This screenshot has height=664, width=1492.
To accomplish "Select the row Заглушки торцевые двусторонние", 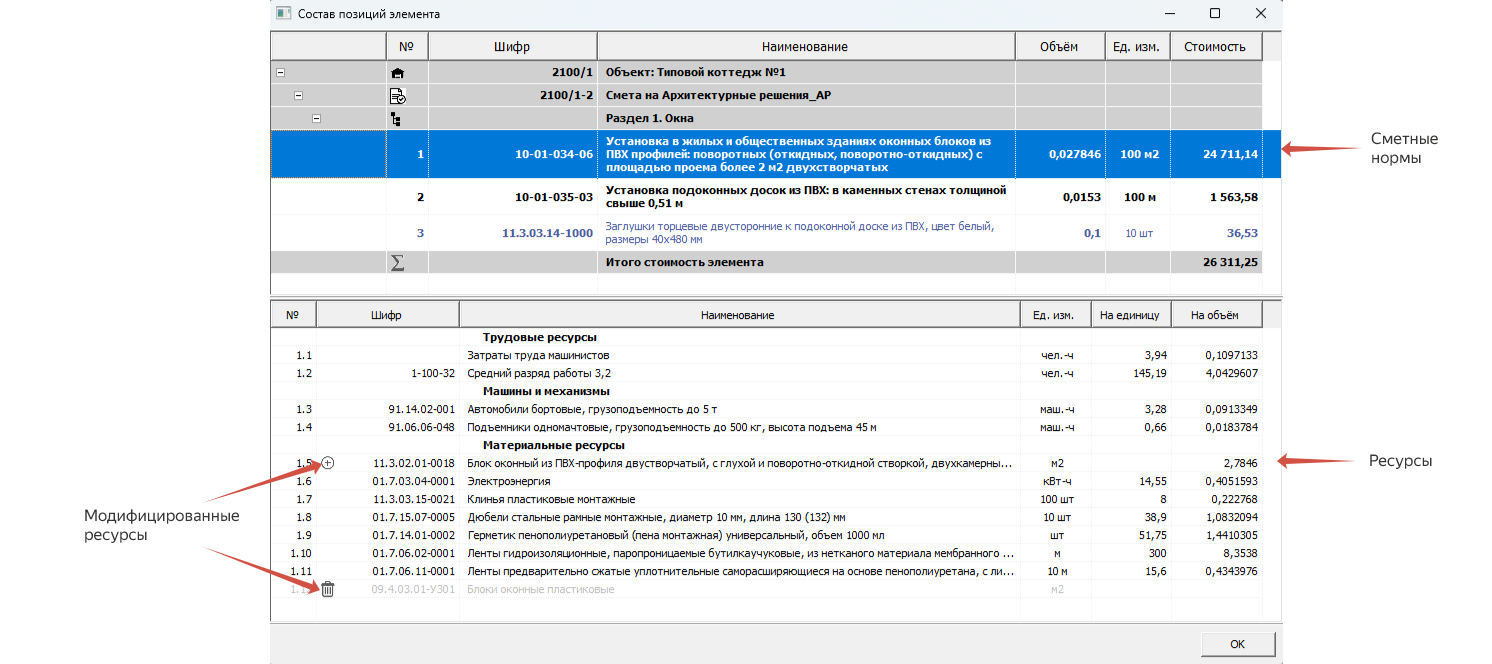I will click(766, 233).
